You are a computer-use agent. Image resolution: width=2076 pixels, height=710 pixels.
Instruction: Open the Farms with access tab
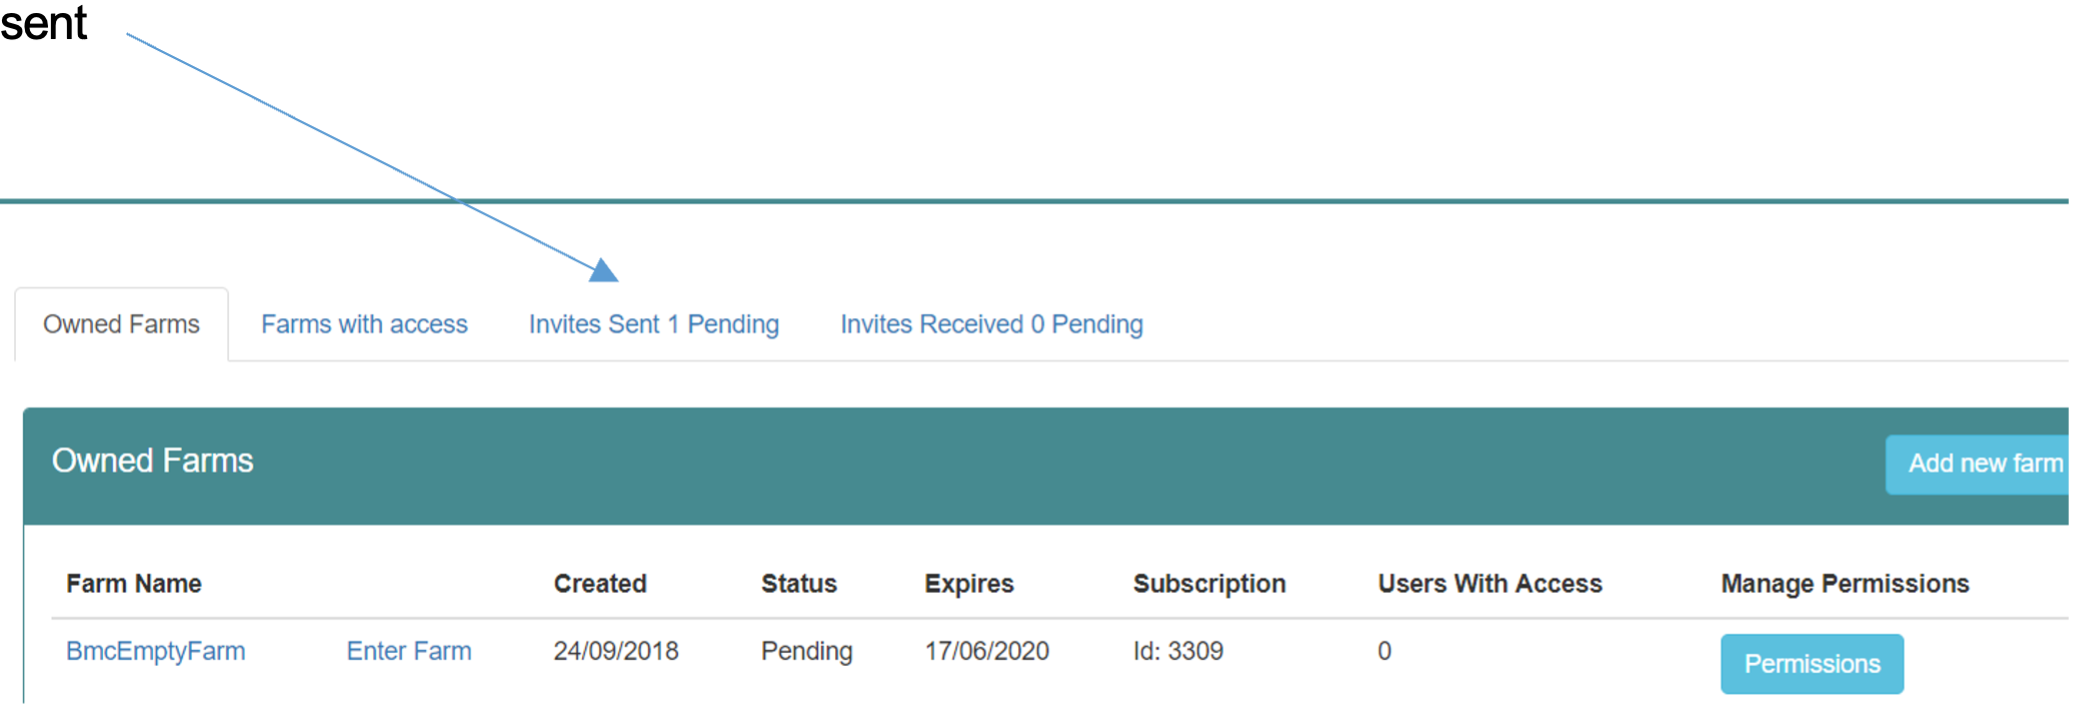[364, 325]
